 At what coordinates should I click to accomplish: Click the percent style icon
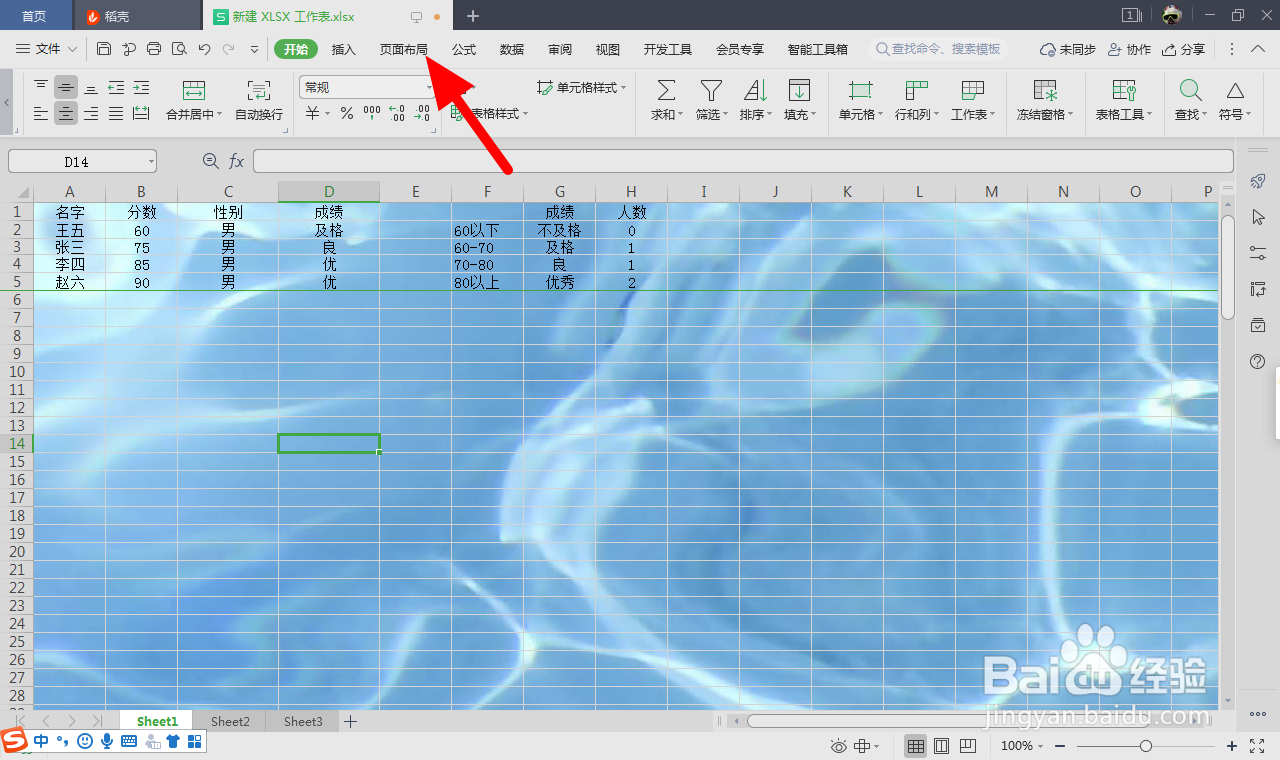coord(347,114)
